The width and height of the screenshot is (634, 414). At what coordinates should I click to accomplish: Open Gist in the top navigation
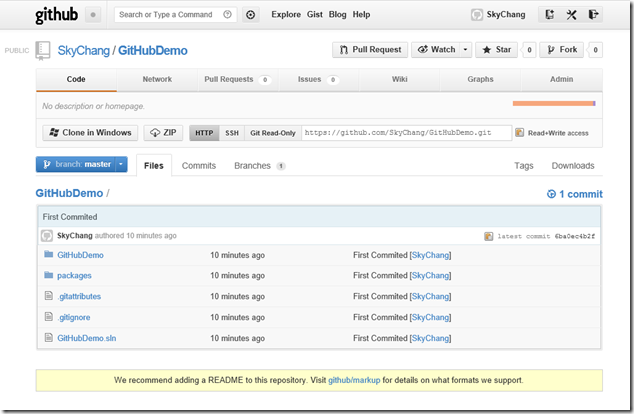click(315, 15)
